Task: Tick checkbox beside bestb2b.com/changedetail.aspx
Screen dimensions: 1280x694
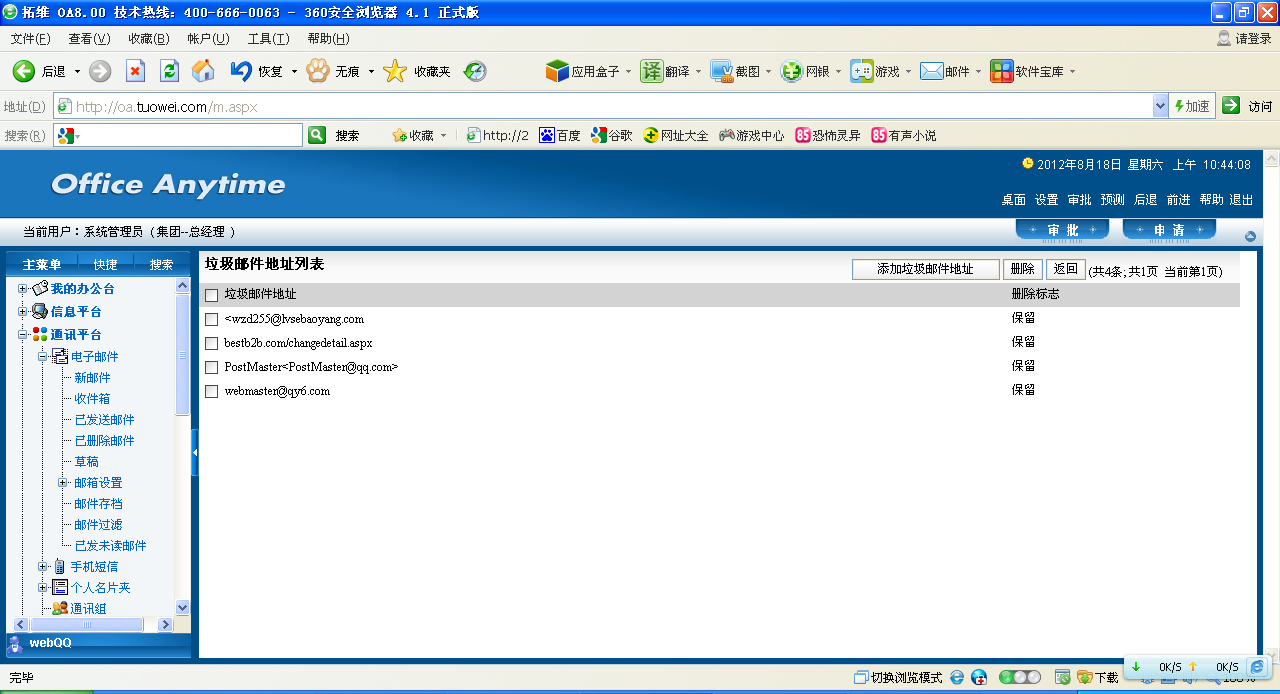Action: (x=211, y=344)
